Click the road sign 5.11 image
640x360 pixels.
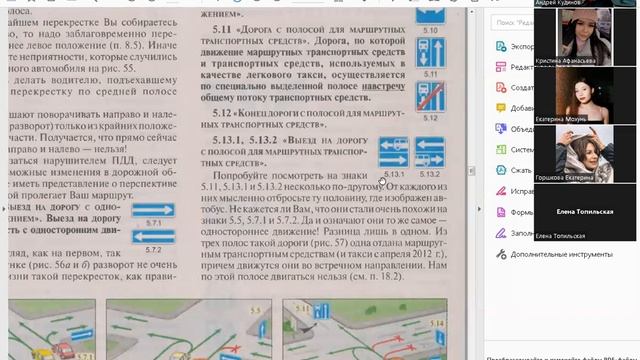[431, 53]
